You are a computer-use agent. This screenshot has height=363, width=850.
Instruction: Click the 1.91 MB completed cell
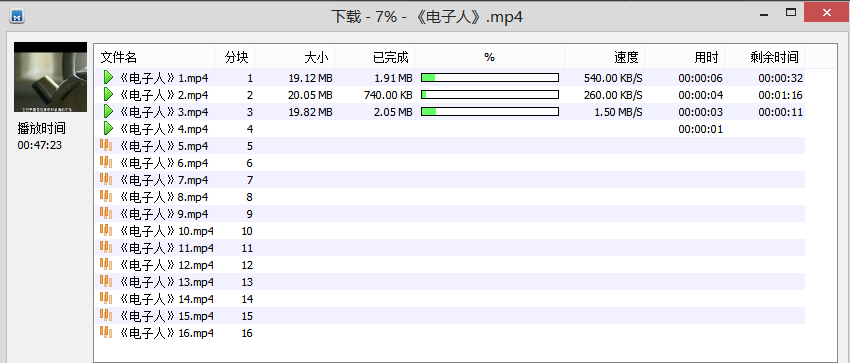(x=394, y=78)
